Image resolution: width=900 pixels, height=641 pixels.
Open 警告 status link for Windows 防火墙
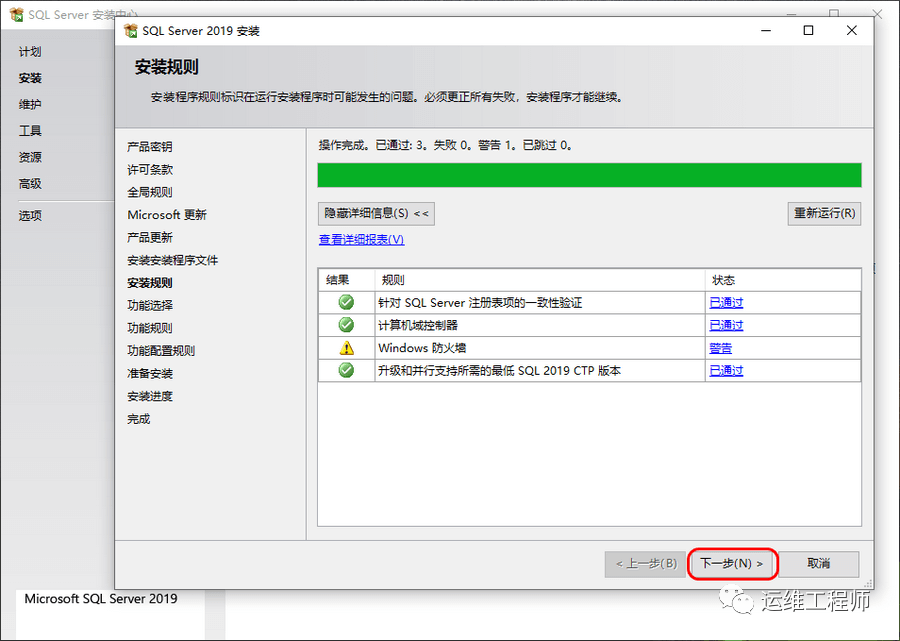tap(720, 348)
